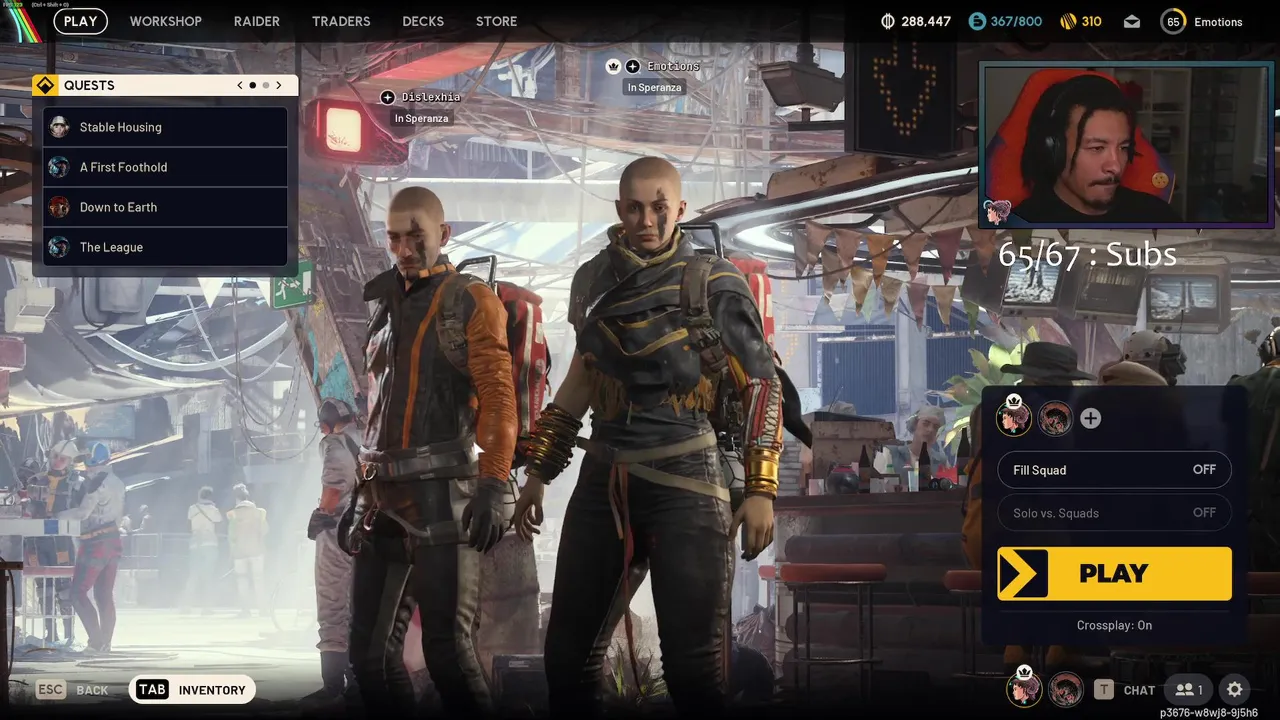
Task: Open Inventory with the TAB button
Action: [192, 689]
